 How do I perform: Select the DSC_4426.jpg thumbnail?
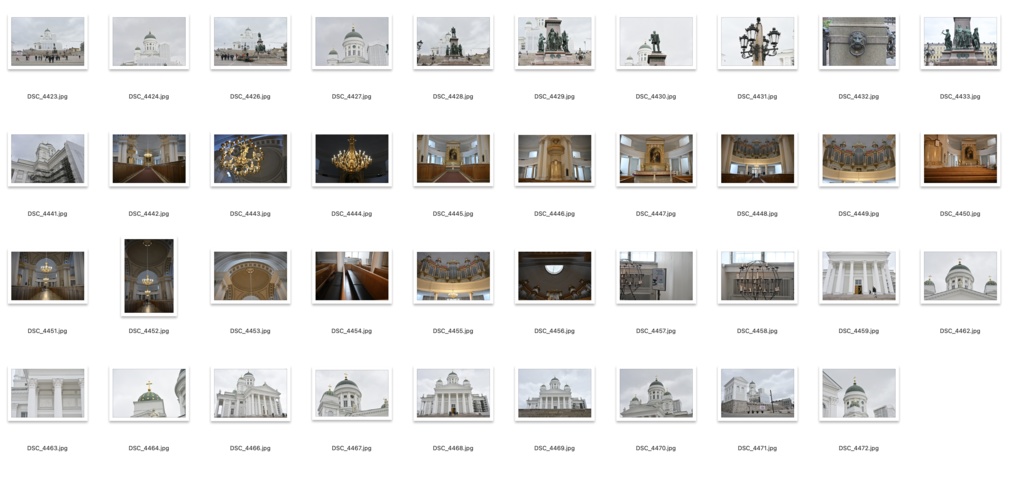[250, 42]
